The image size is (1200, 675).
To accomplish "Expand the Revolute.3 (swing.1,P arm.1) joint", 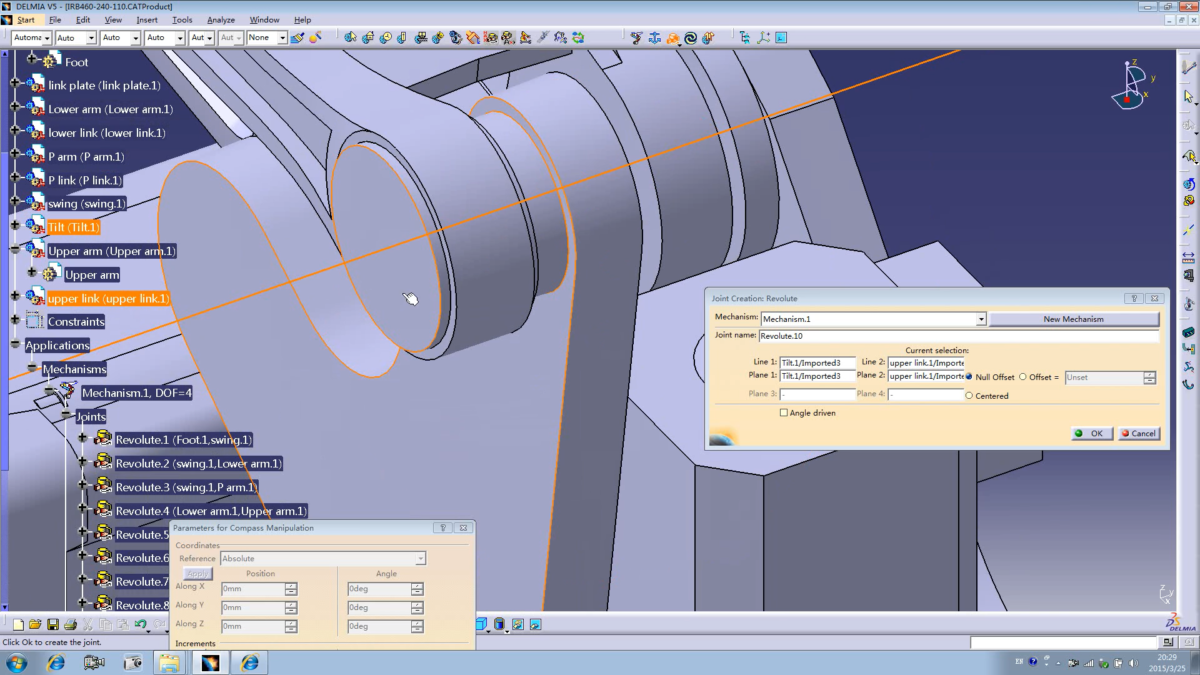I will pos(83,487).
